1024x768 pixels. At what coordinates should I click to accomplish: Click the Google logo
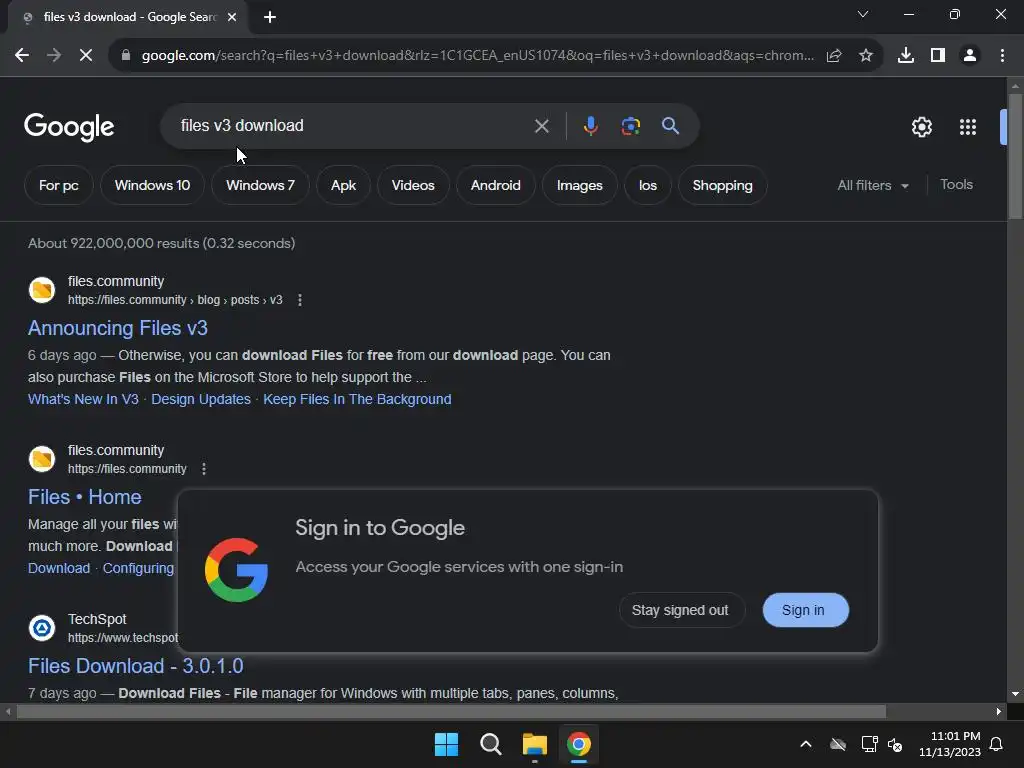point(69,127)
